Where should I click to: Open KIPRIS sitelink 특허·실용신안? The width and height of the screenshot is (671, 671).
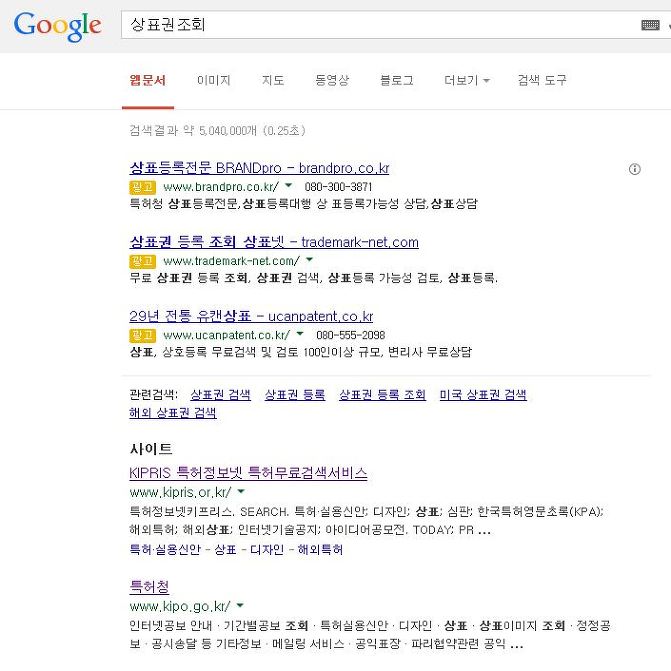pos(165,549)
